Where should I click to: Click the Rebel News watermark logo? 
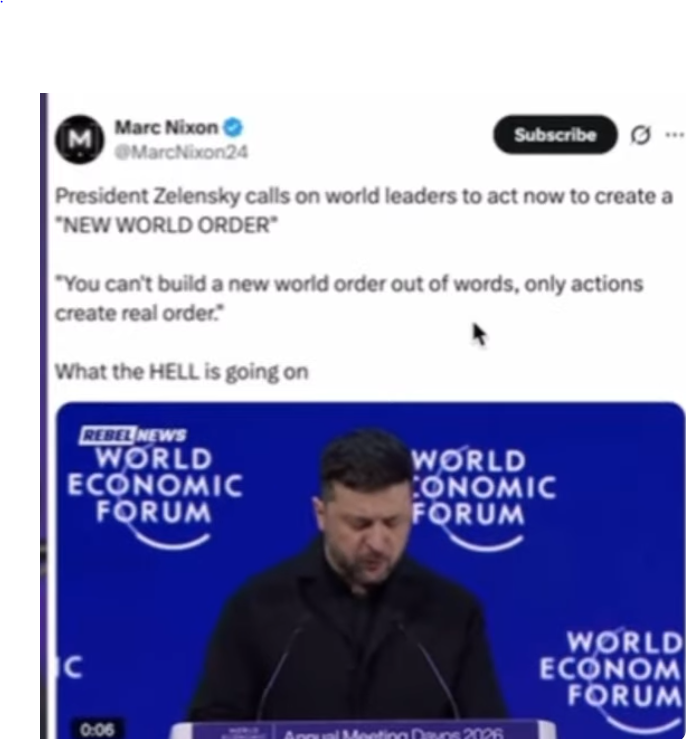click(133, 435)
